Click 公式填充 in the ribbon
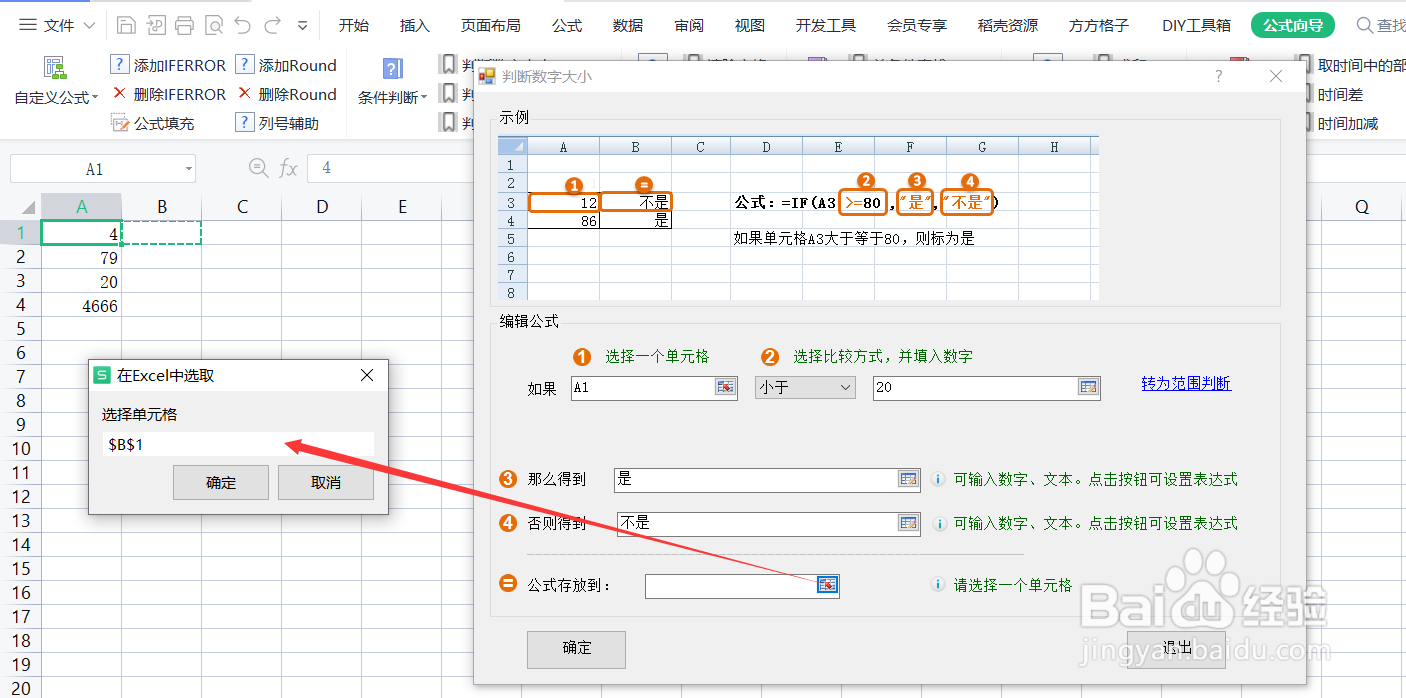The width and height of the screenshot is (1406, 698). tap(152, 123)
